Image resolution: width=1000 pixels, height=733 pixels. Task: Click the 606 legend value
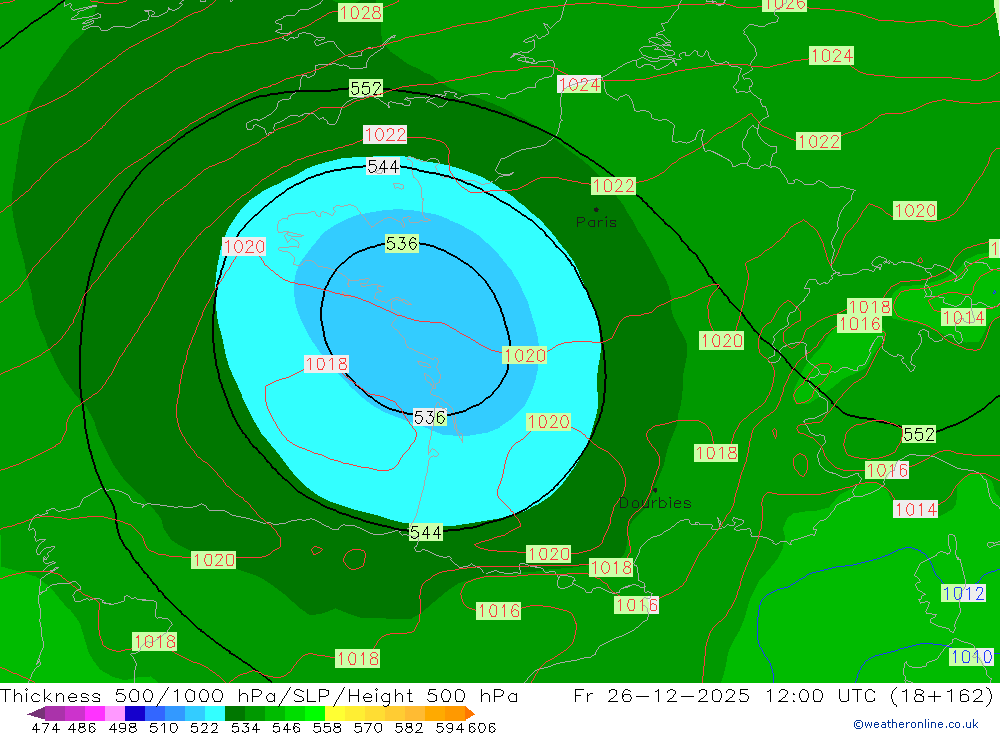[x=482, y=728]
